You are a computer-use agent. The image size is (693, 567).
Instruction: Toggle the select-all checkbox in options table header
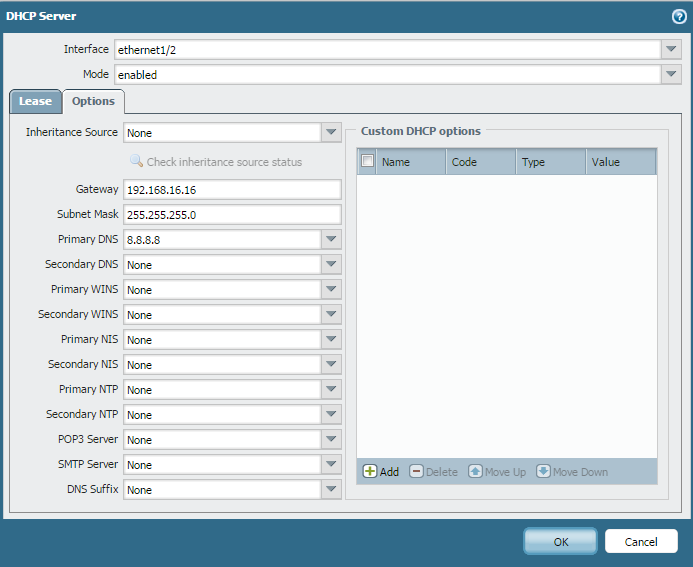368,161
